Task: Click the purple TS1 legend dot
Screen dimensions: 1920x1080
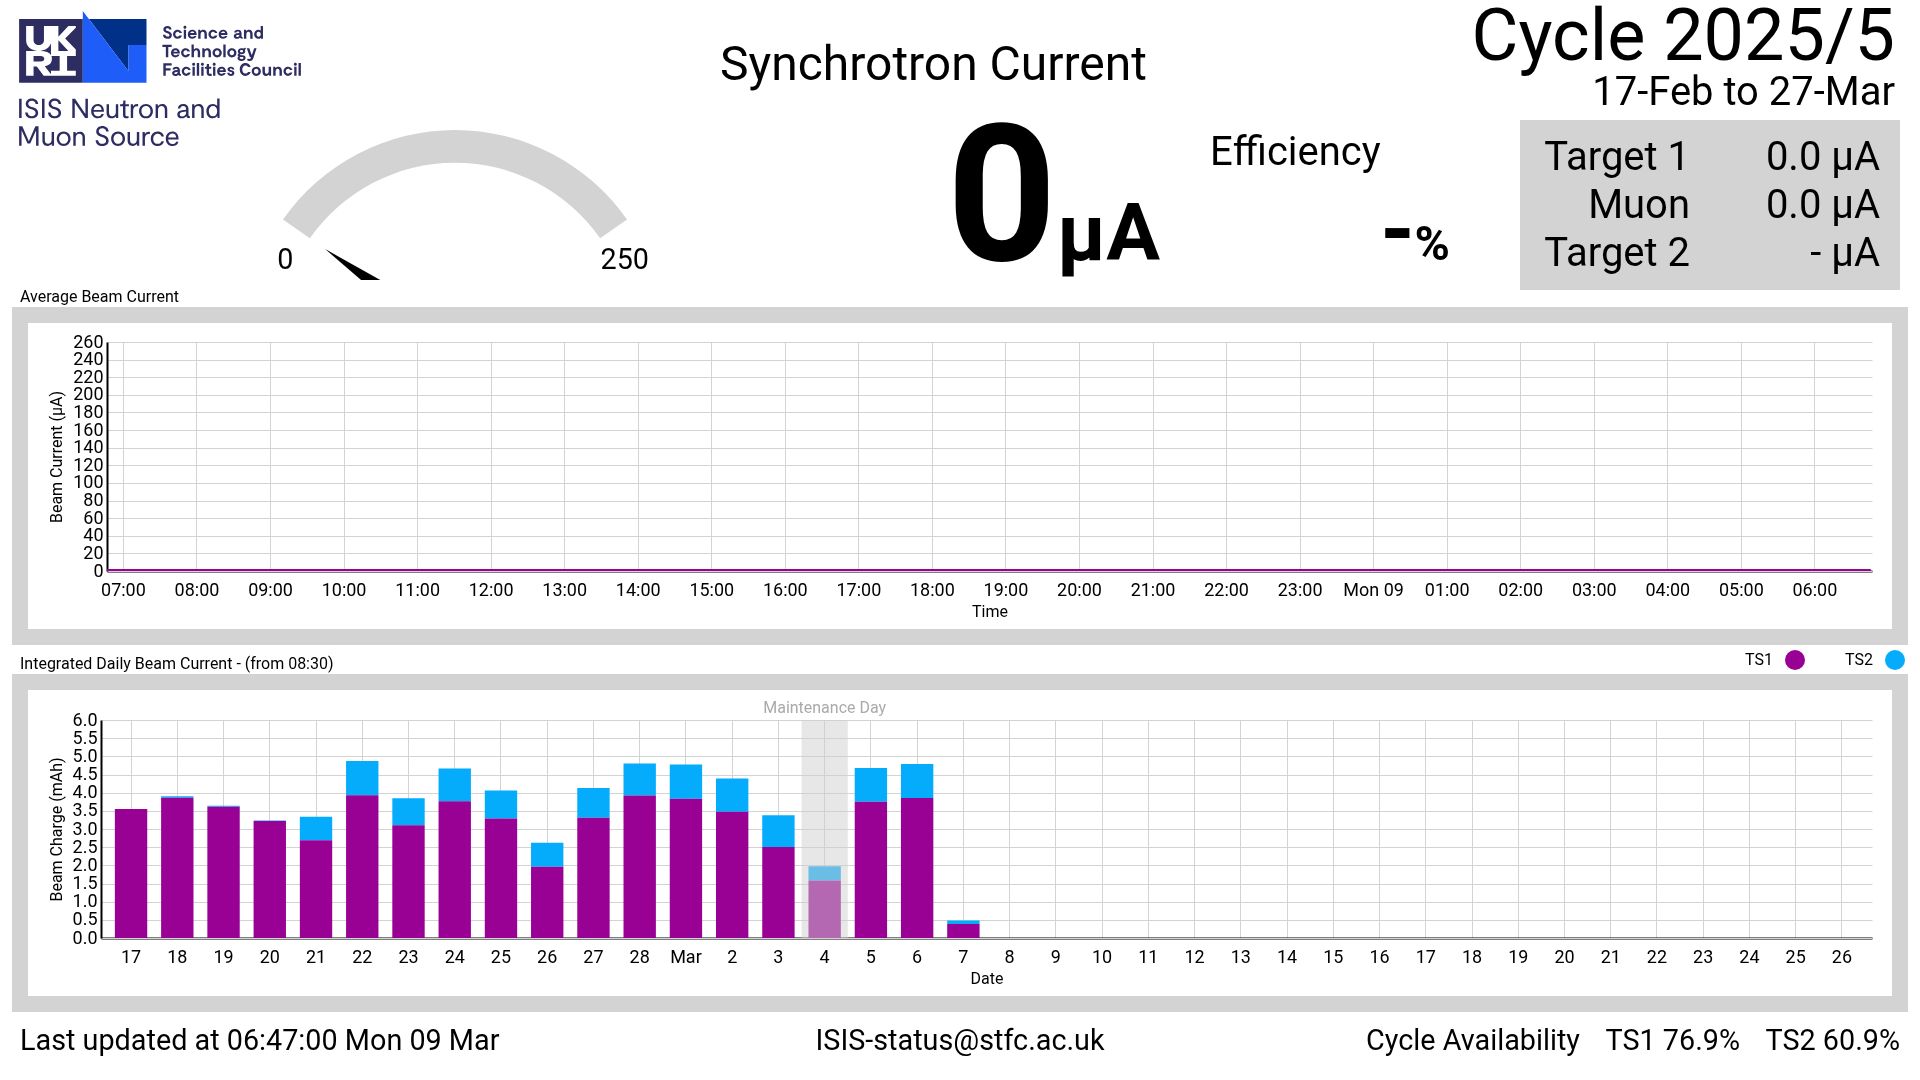Action: (x=1795, y=660)
